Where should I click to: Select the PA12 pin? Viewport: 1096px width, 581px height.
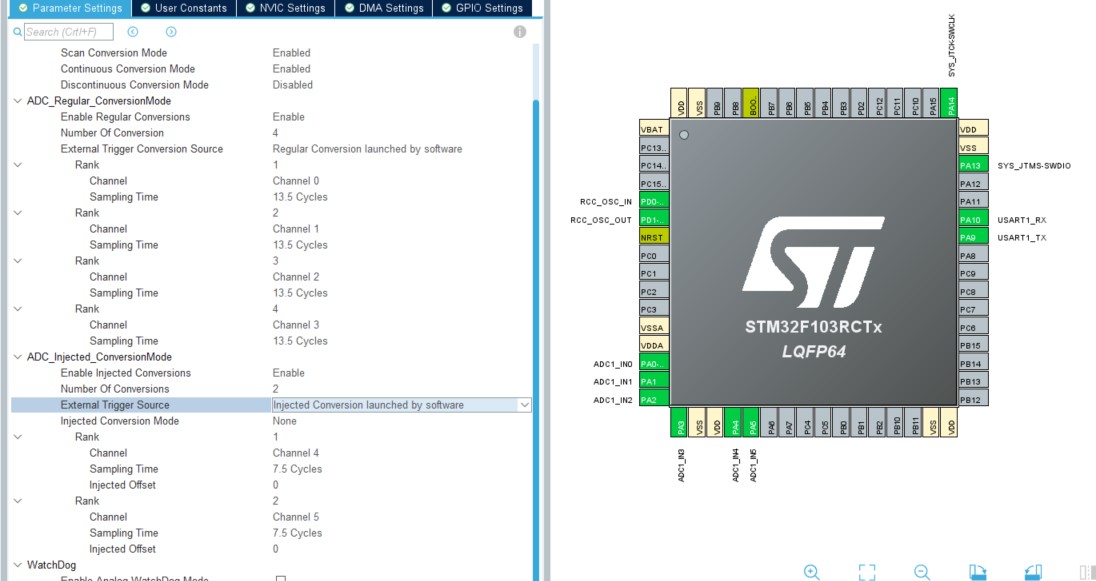(973, 184)
